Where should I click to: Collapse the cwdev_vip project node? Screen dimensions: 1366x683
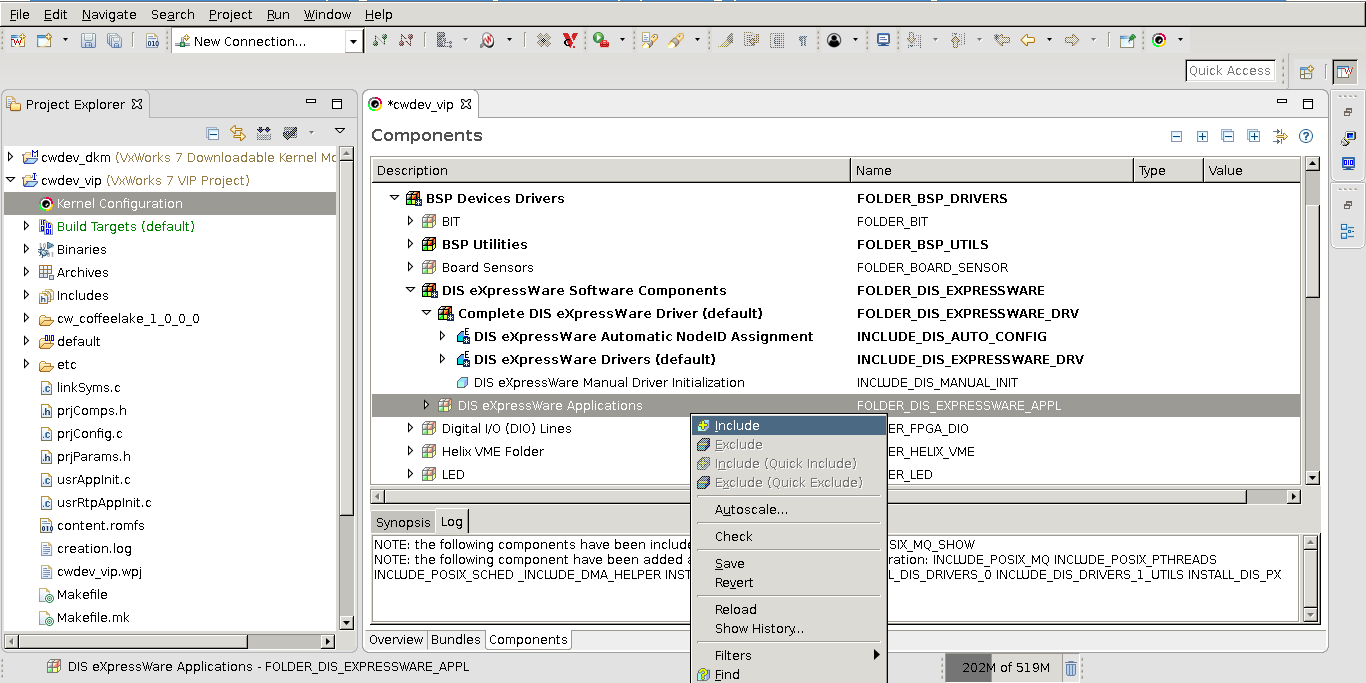pyautogui.click(x=11, y=180)
